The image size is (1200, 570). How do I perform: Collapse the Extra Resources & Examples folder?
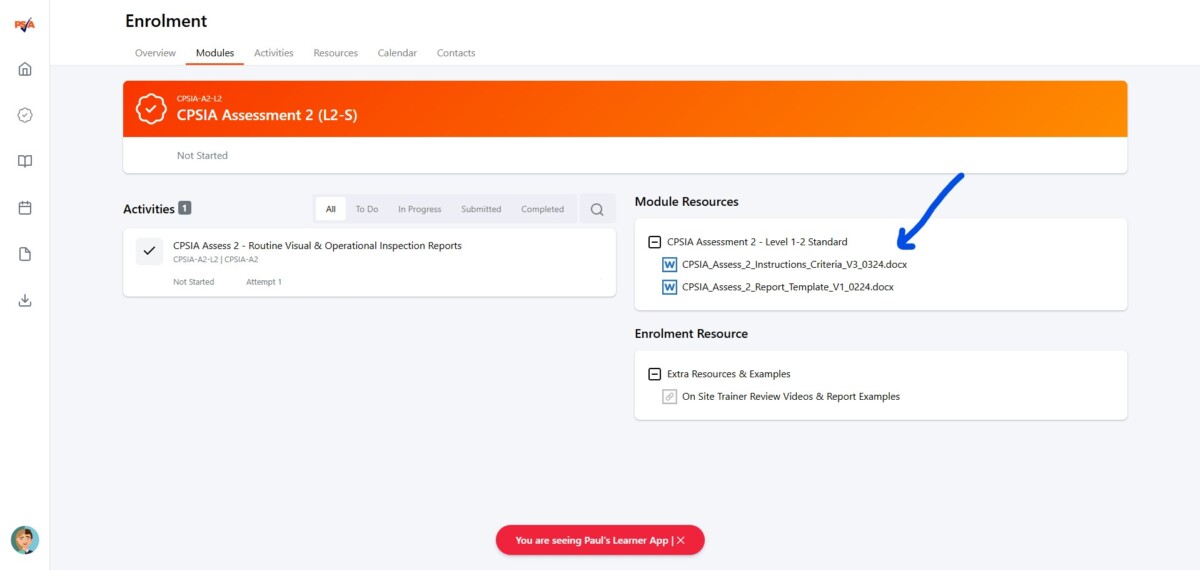(654, 374)
